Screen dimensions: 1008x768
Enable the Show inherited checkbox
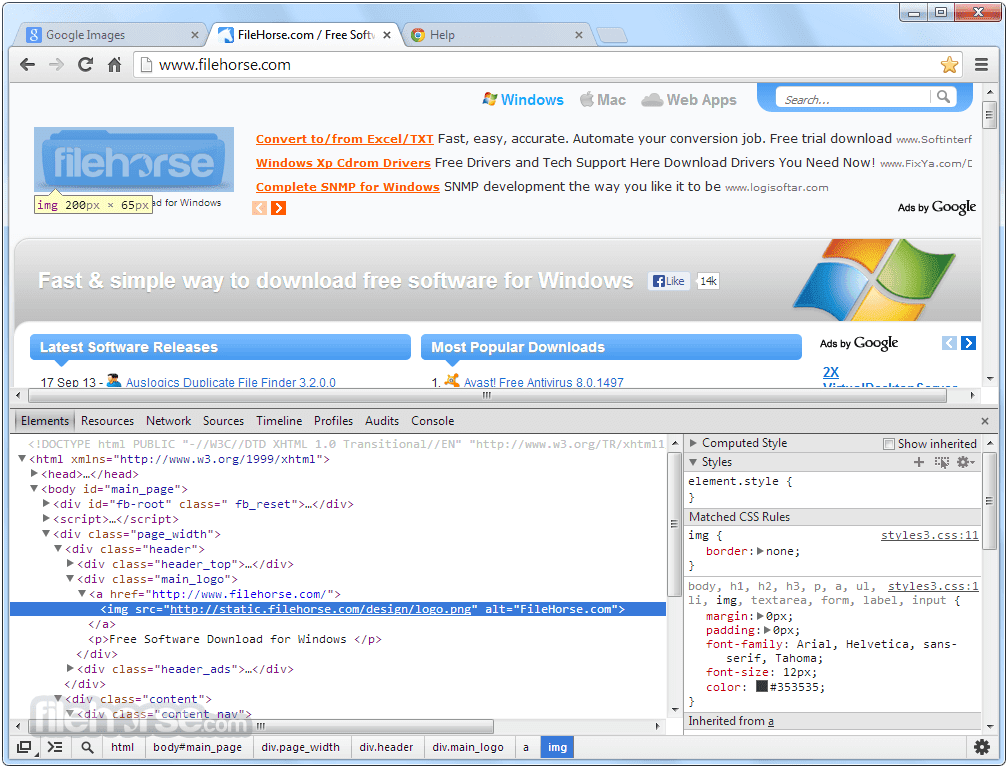click(888, 443)
